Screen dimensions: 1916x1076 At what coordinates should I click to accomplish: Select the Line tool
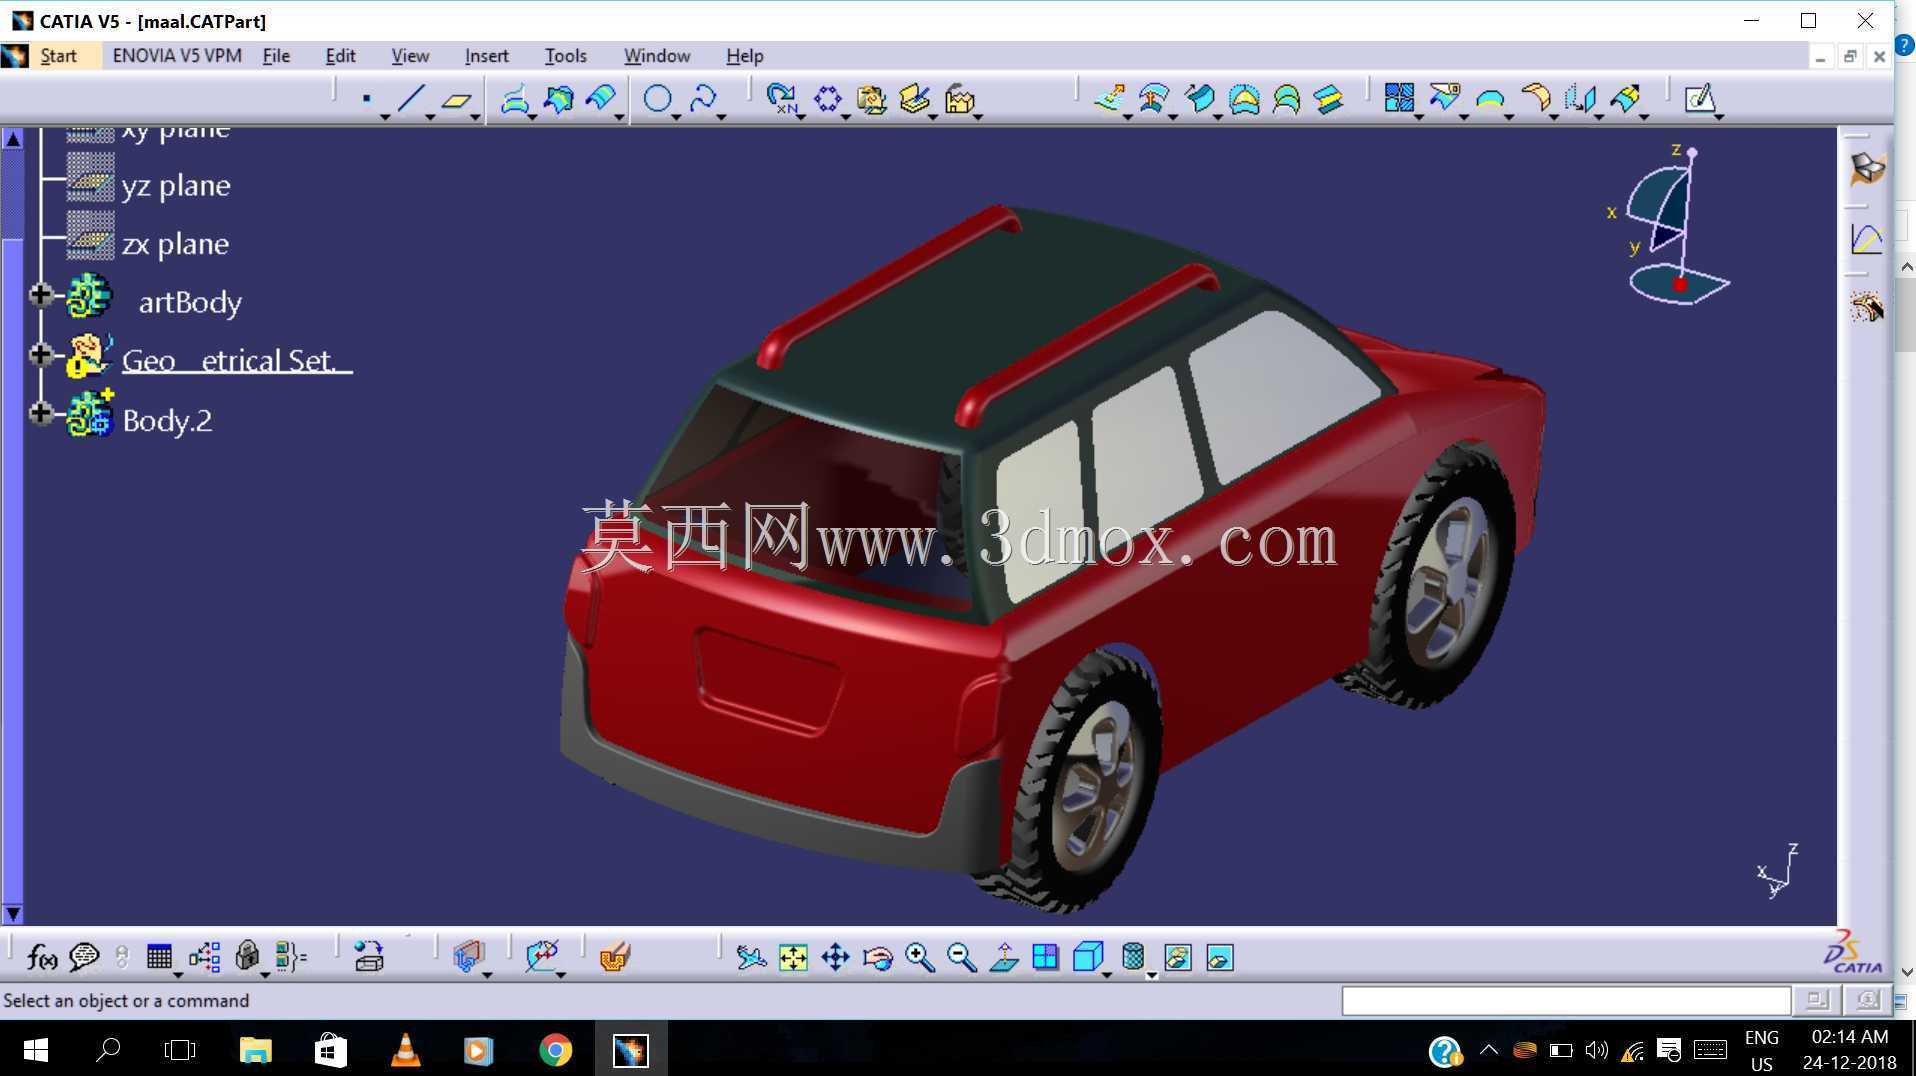pos(411,99)
